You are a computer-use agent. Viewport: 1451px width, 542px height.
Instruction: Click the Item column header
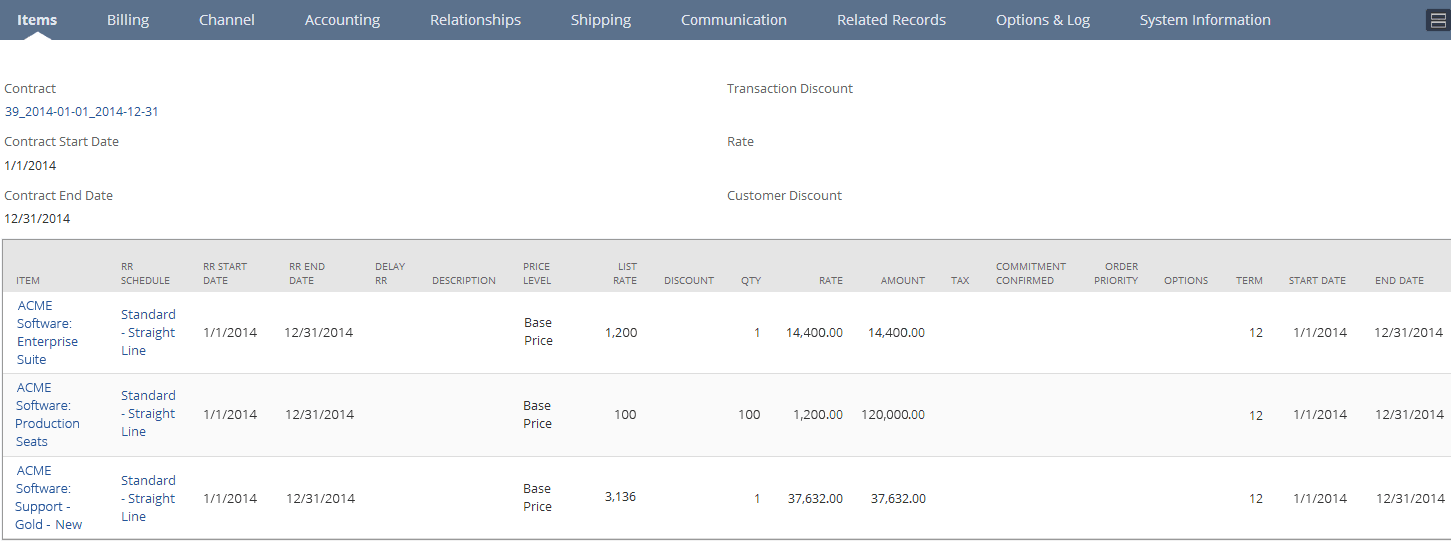pos(28,281)
